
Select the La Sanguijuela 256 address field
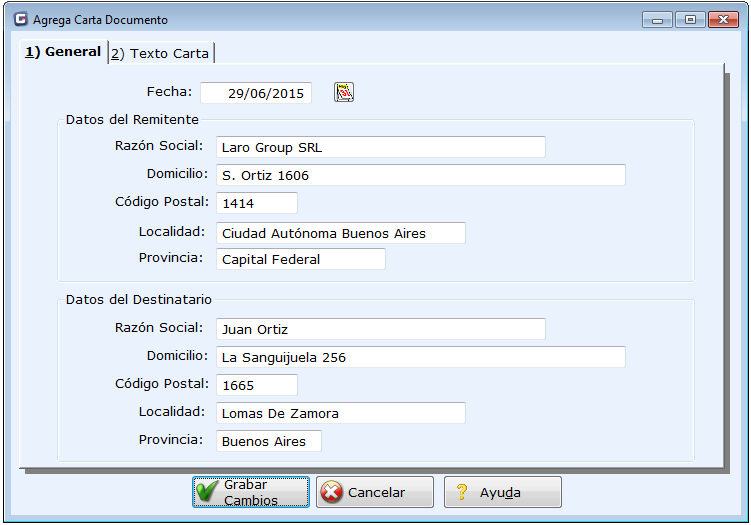tap(420, 357)
